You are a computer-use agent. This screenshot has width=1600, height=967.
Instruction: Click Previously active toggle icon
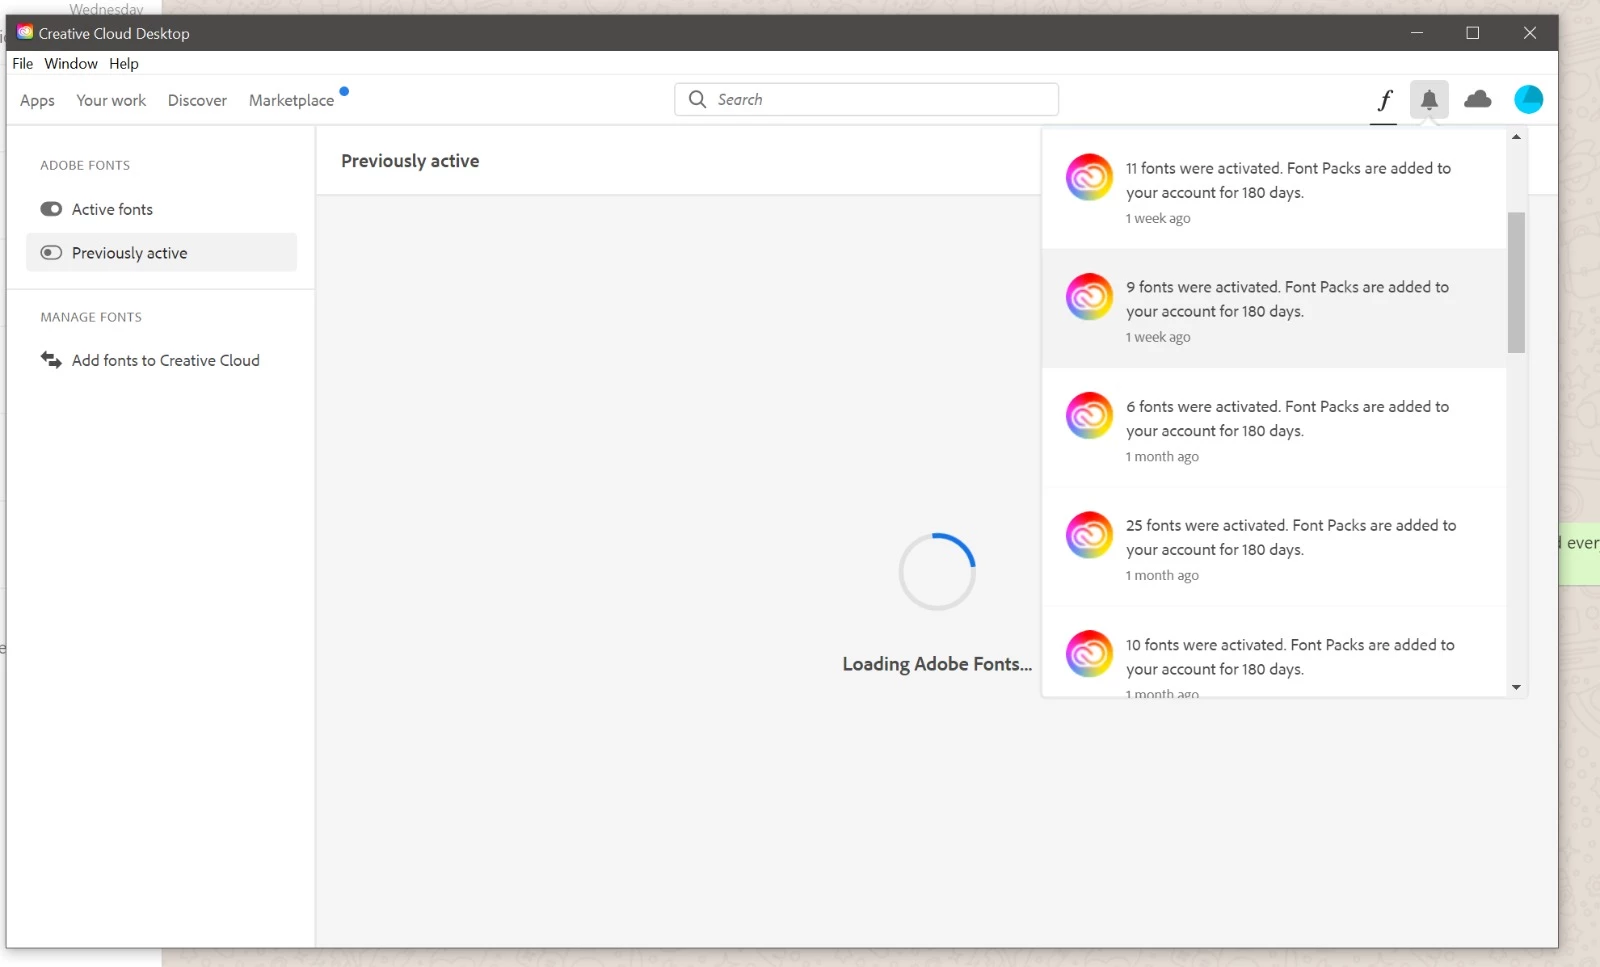[51, 253]
